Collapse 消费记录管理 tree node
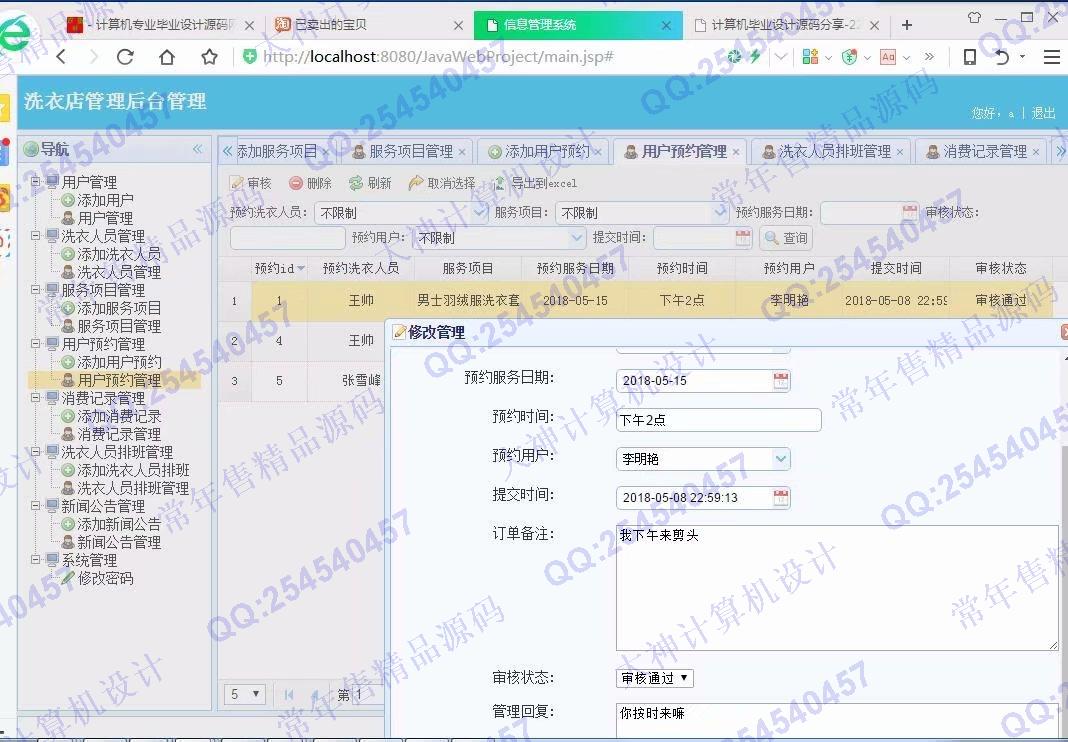The width and height of the screenshot is (1068, 742). click(x=36, y=397)
